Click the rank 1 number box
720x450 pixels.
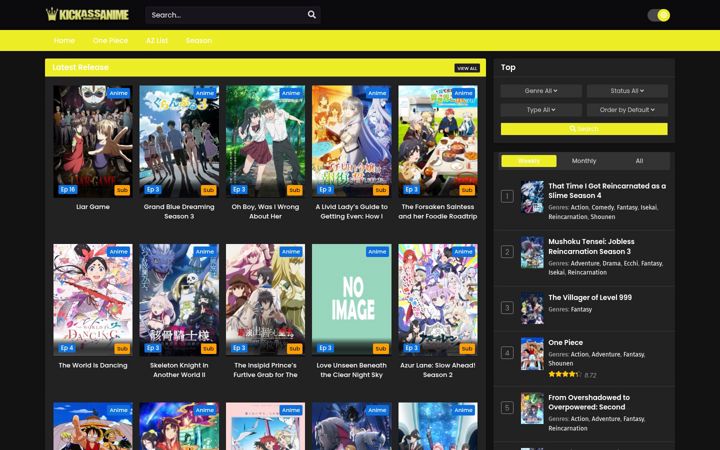[x=507, y=197]
